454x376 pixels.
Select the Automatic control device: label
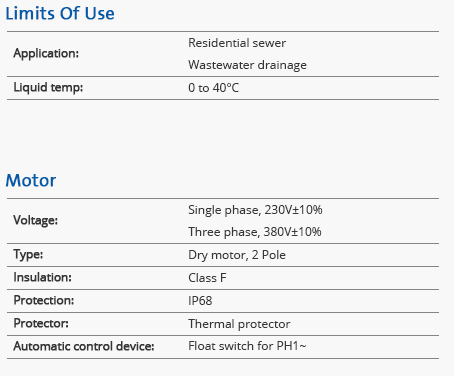click(84, 346)
